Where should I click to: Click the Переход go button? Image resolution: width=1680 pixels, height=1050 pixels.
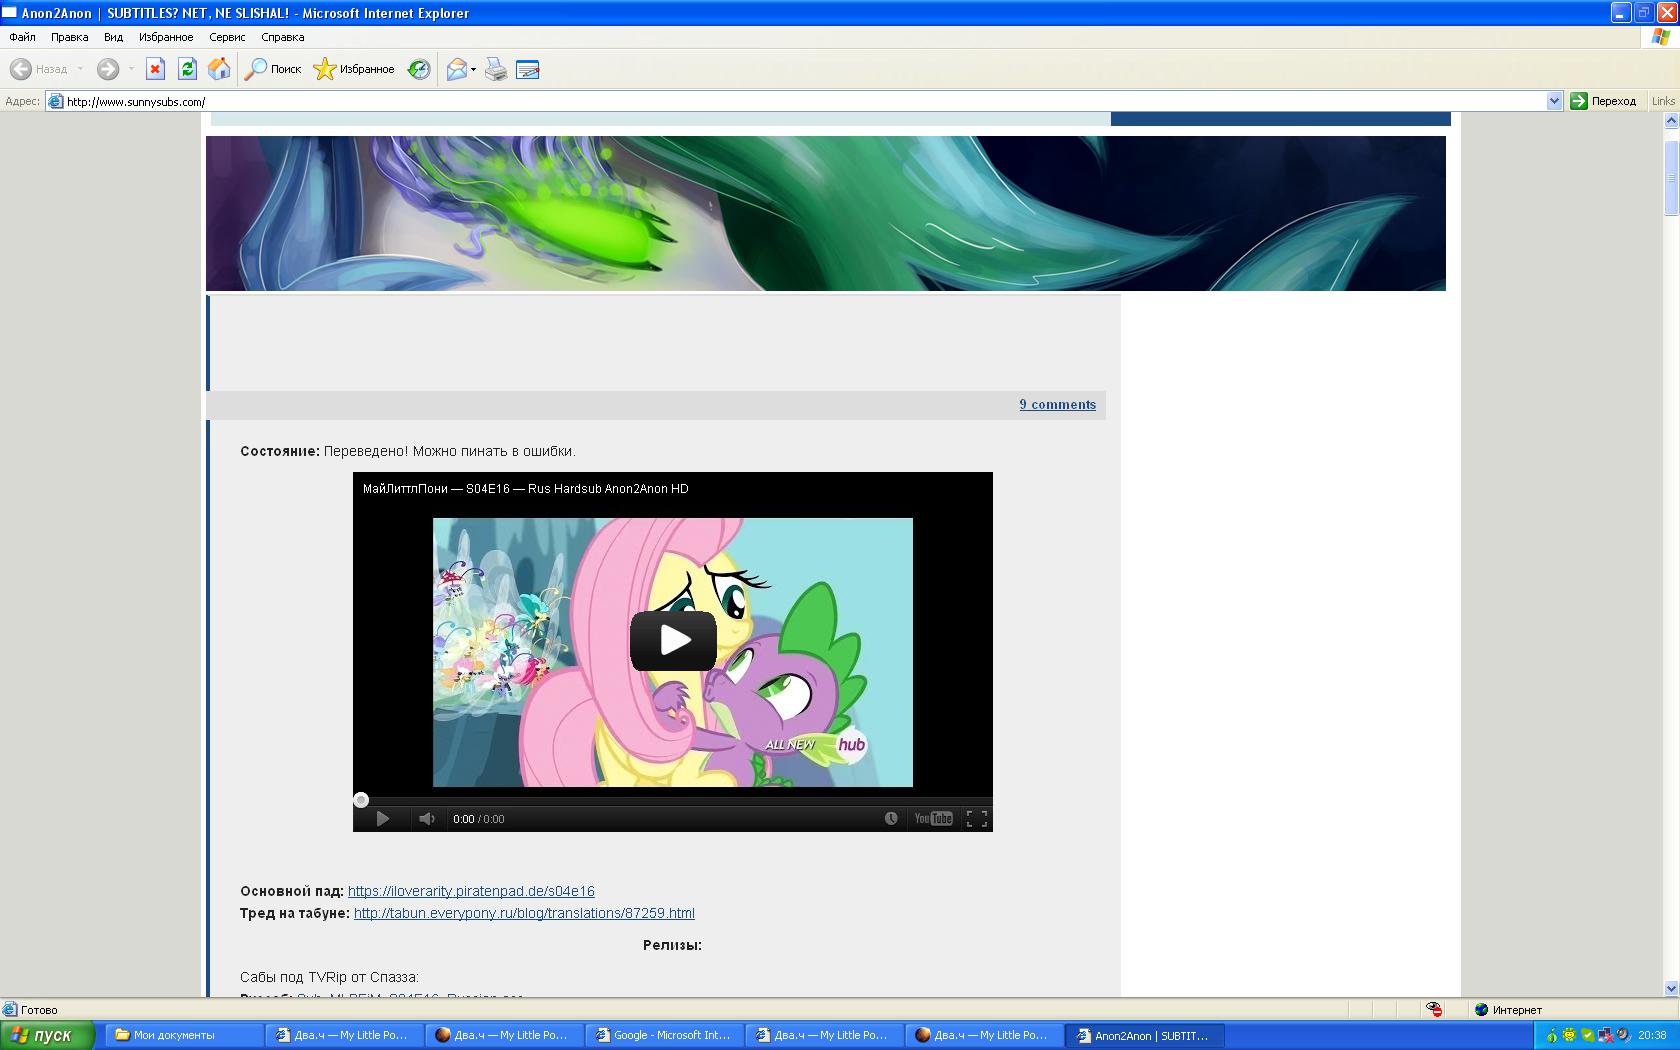pos(1604,101)
